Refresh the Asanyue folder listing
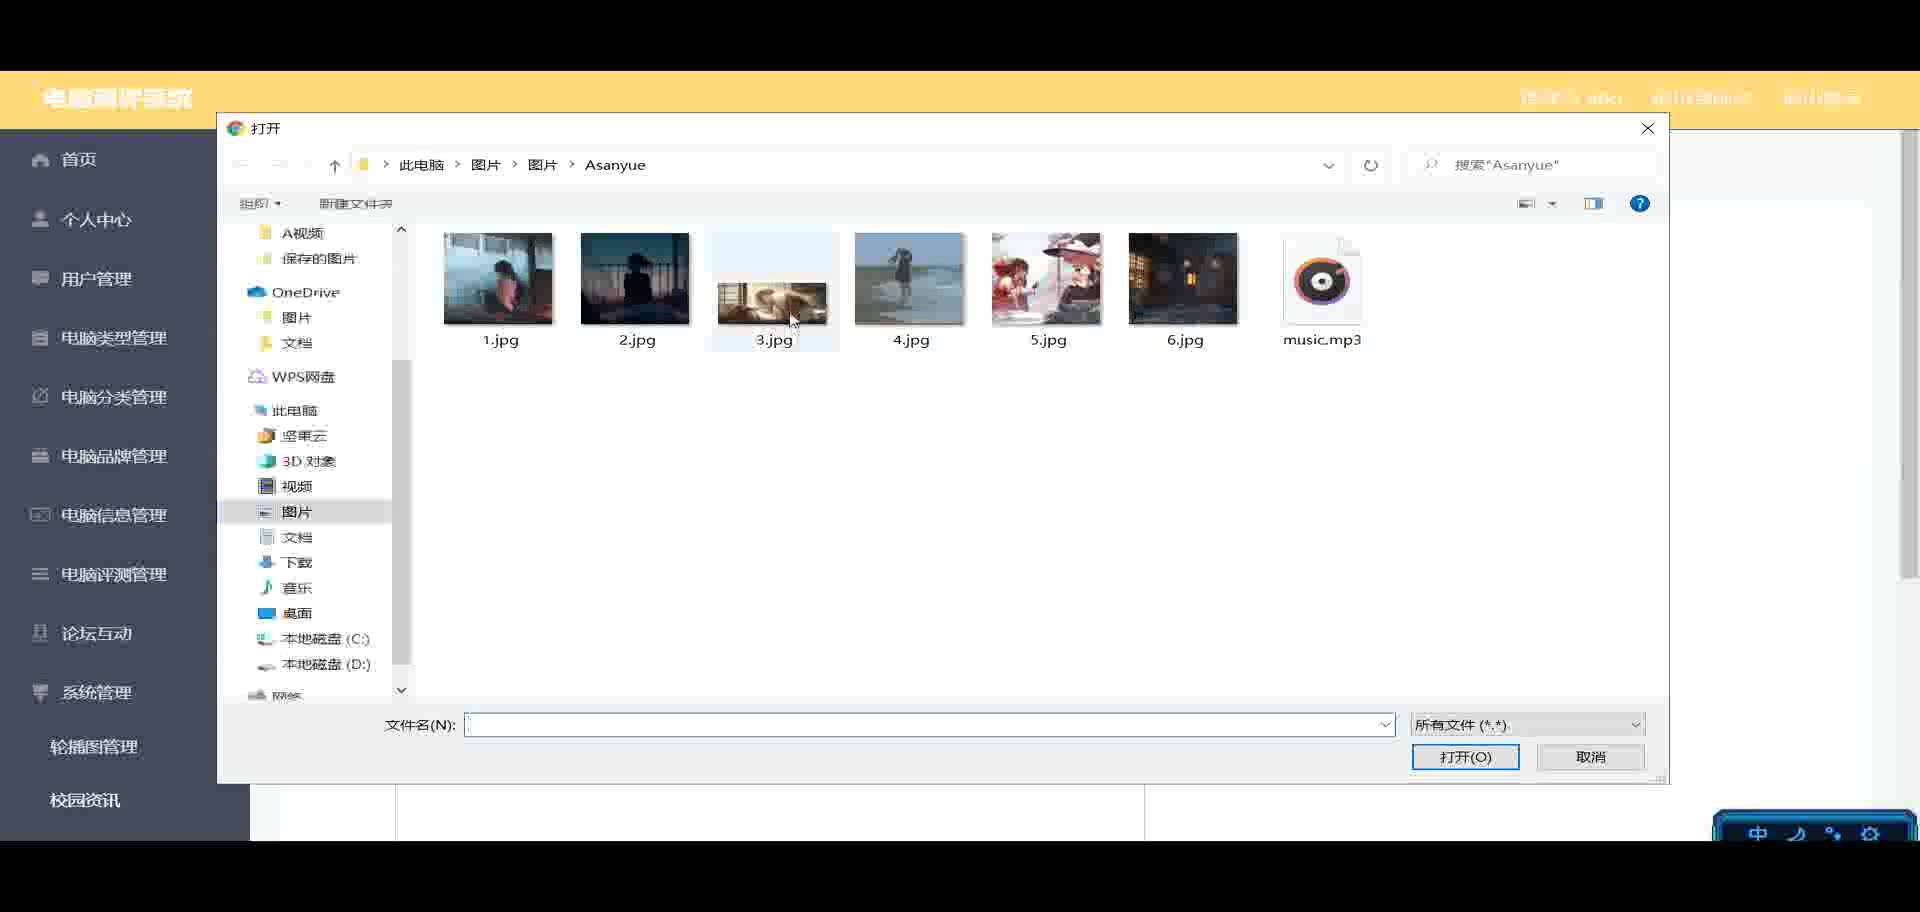Image resolution: width=1920 pixels, height=912 pixels. 1371,165
